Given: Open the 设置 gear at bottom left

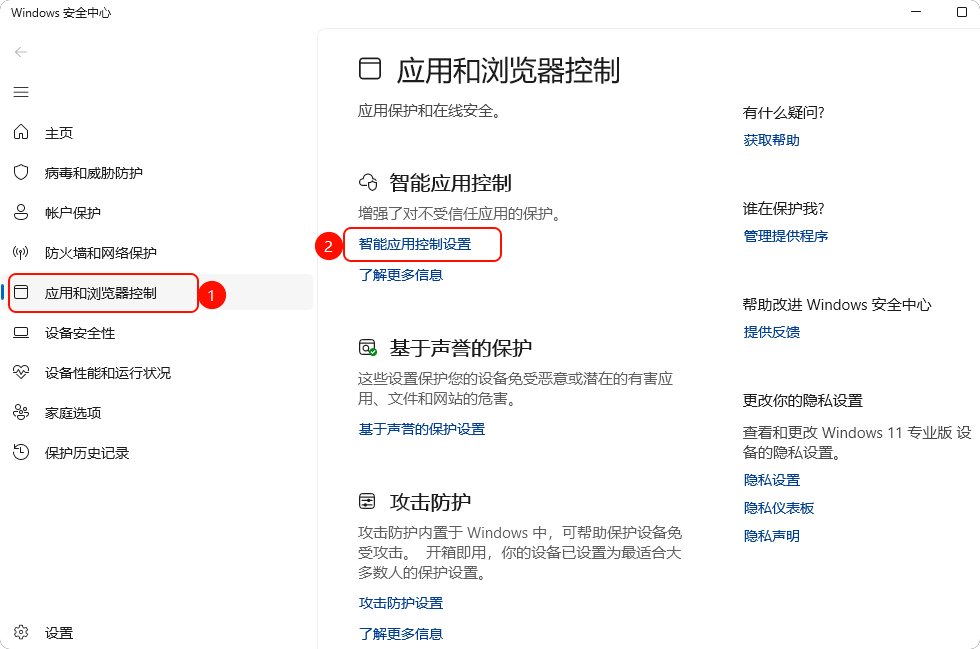Looking at the screenshot, I should click(x=21, y=632).
